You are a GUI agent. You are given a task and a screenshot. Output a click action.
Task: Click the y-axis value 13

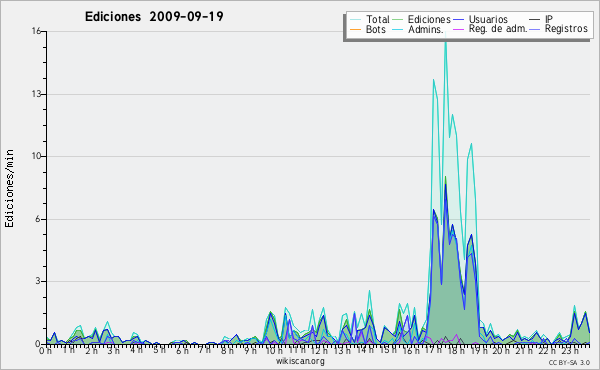tap(36, 94)
